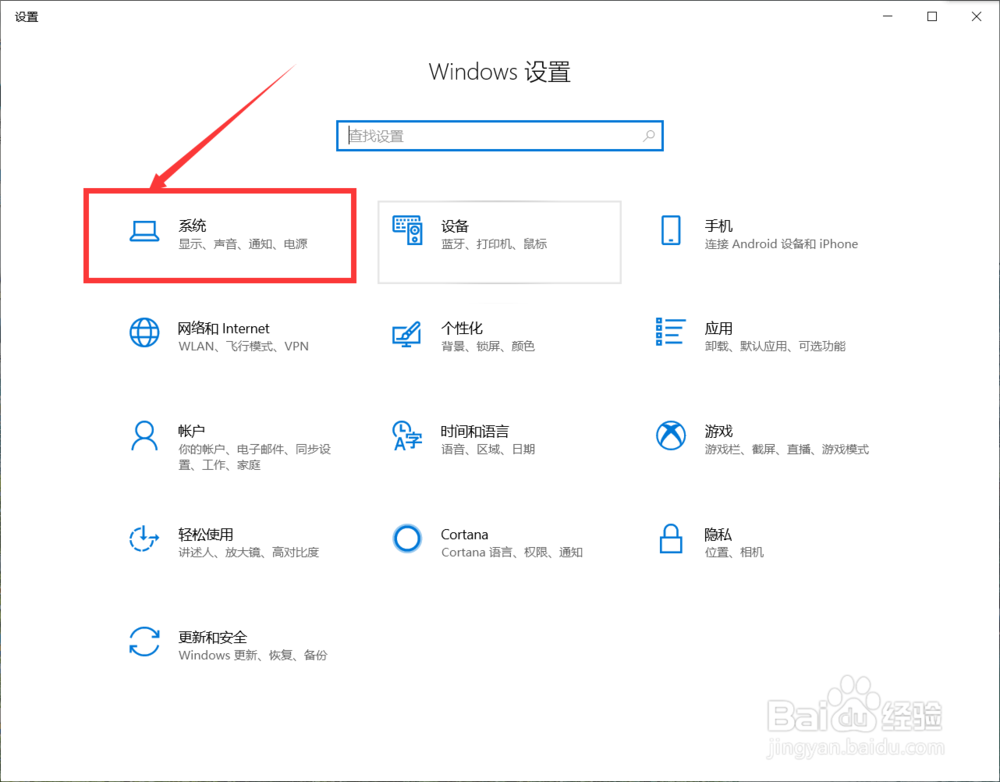Screen dimensions: 1000x782
Task: Click inside the 查找设置 search box
Action: click(499, 136)
